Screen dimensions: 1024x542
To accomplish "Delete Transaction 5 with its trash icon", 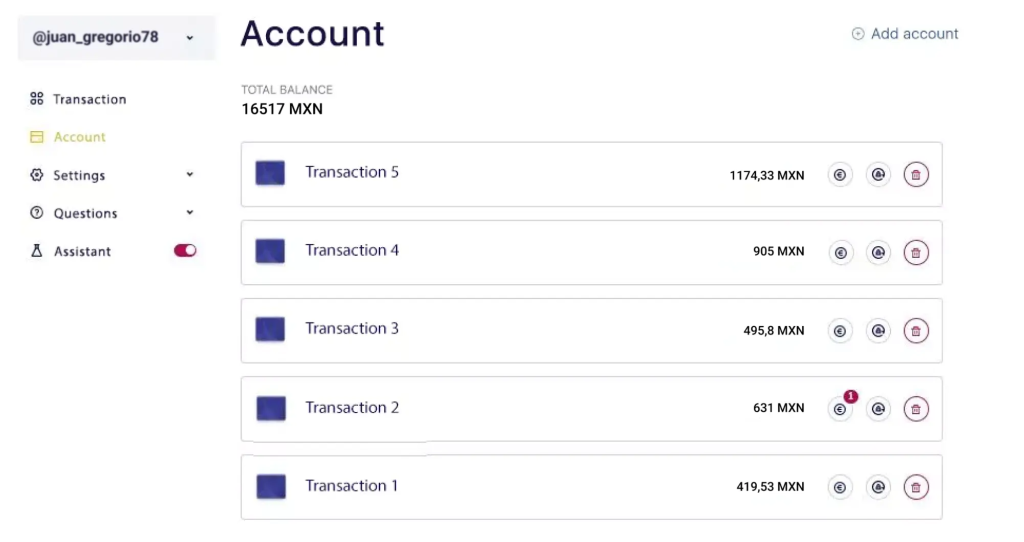I will [916, 175].
